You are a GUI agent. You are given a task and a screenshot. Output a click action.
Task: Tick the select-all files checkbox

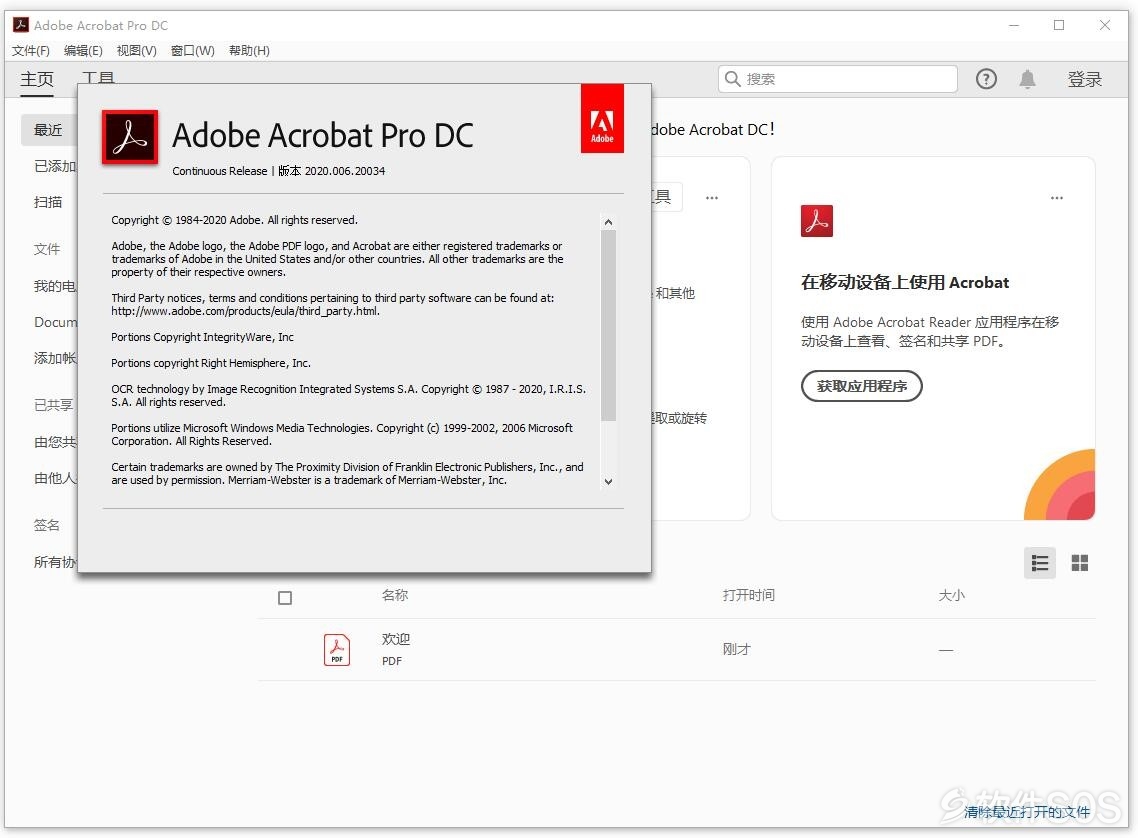(x=285, y=598)
